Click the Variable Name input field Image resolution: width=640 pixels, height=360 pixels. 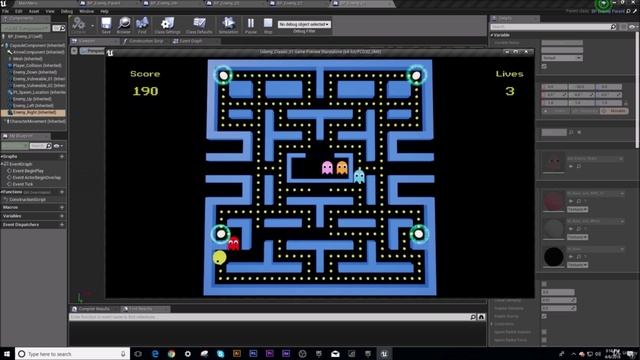tap(562, 42)
